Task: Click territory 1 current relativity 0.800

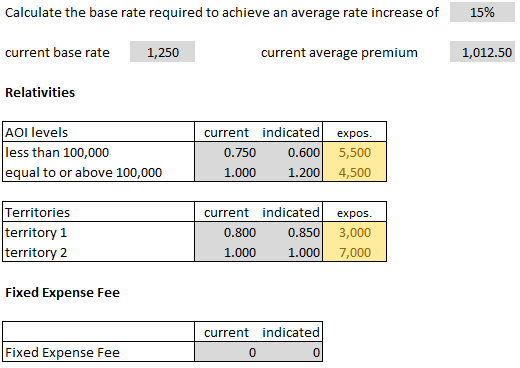Action: pyautogui.click(x=227, y=232)
